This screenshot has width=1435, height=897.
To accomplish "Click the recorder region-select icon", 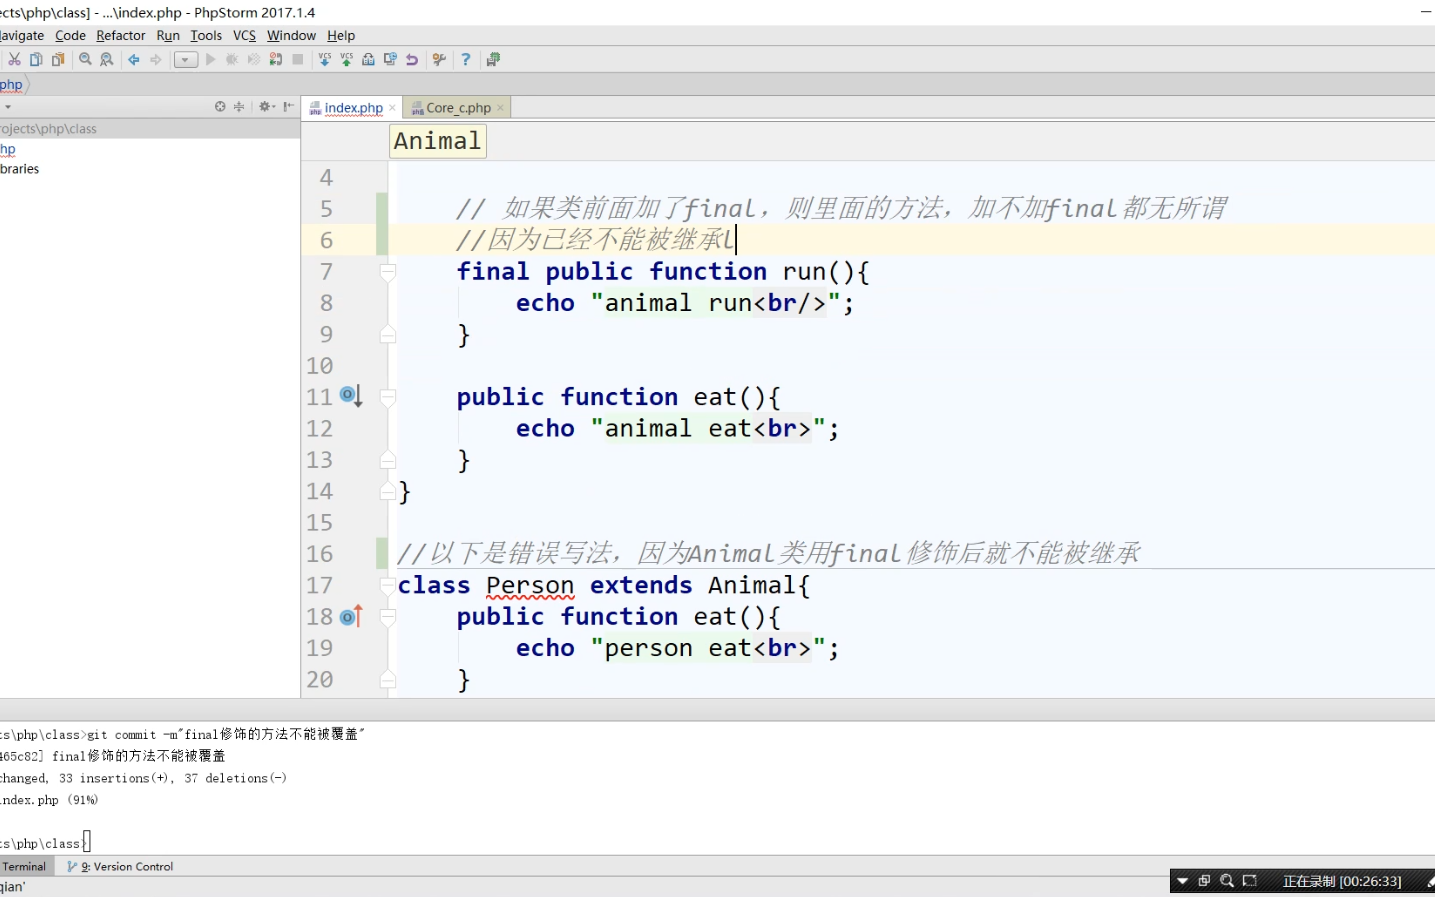I will click(1249, 881).
